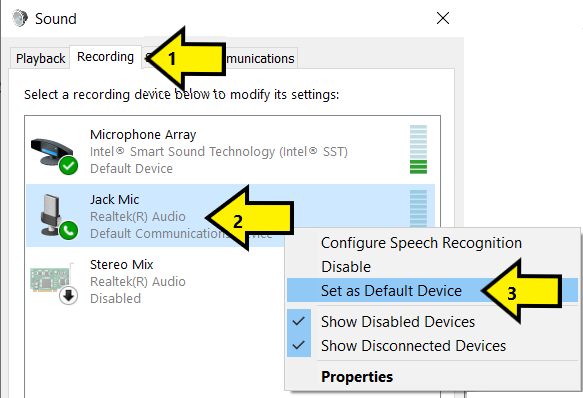
Task: Click the green checkmark default device badge
Action: pos(69,166)
